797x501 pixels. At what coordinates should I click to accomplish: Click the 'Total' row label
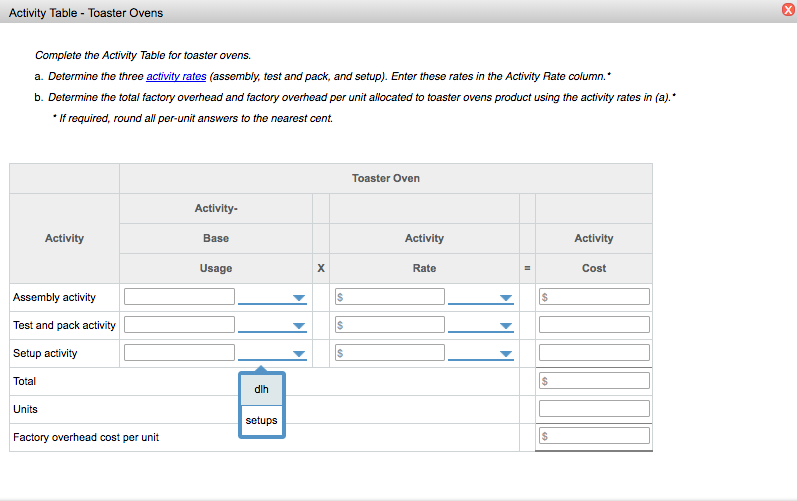24,381
